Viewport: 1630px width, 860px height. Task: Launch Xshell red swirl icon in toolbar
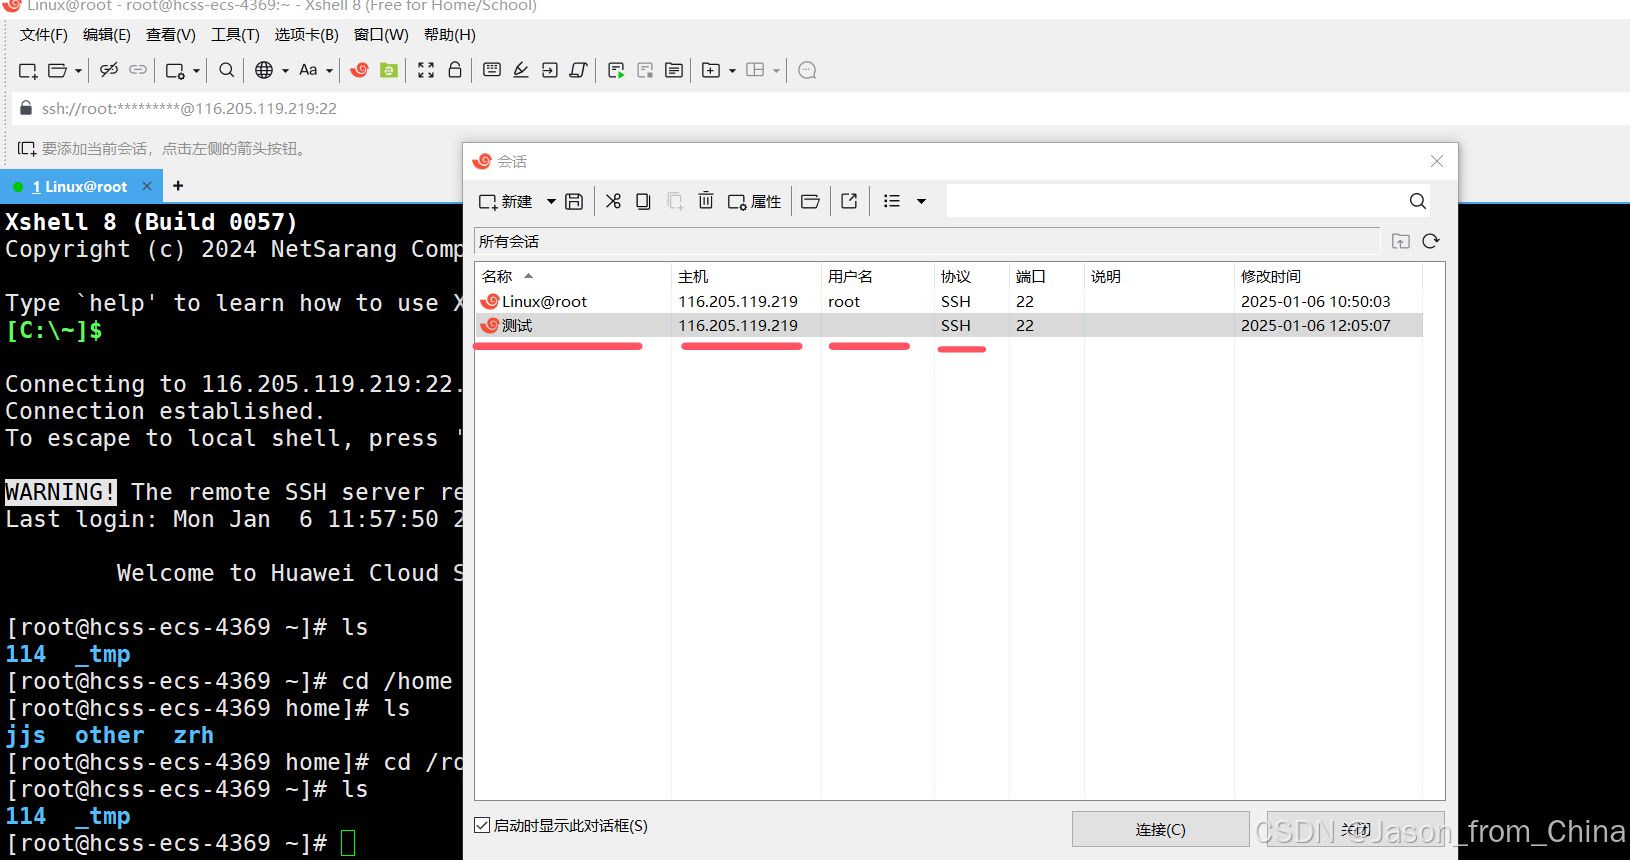click(x=360, y=70)
